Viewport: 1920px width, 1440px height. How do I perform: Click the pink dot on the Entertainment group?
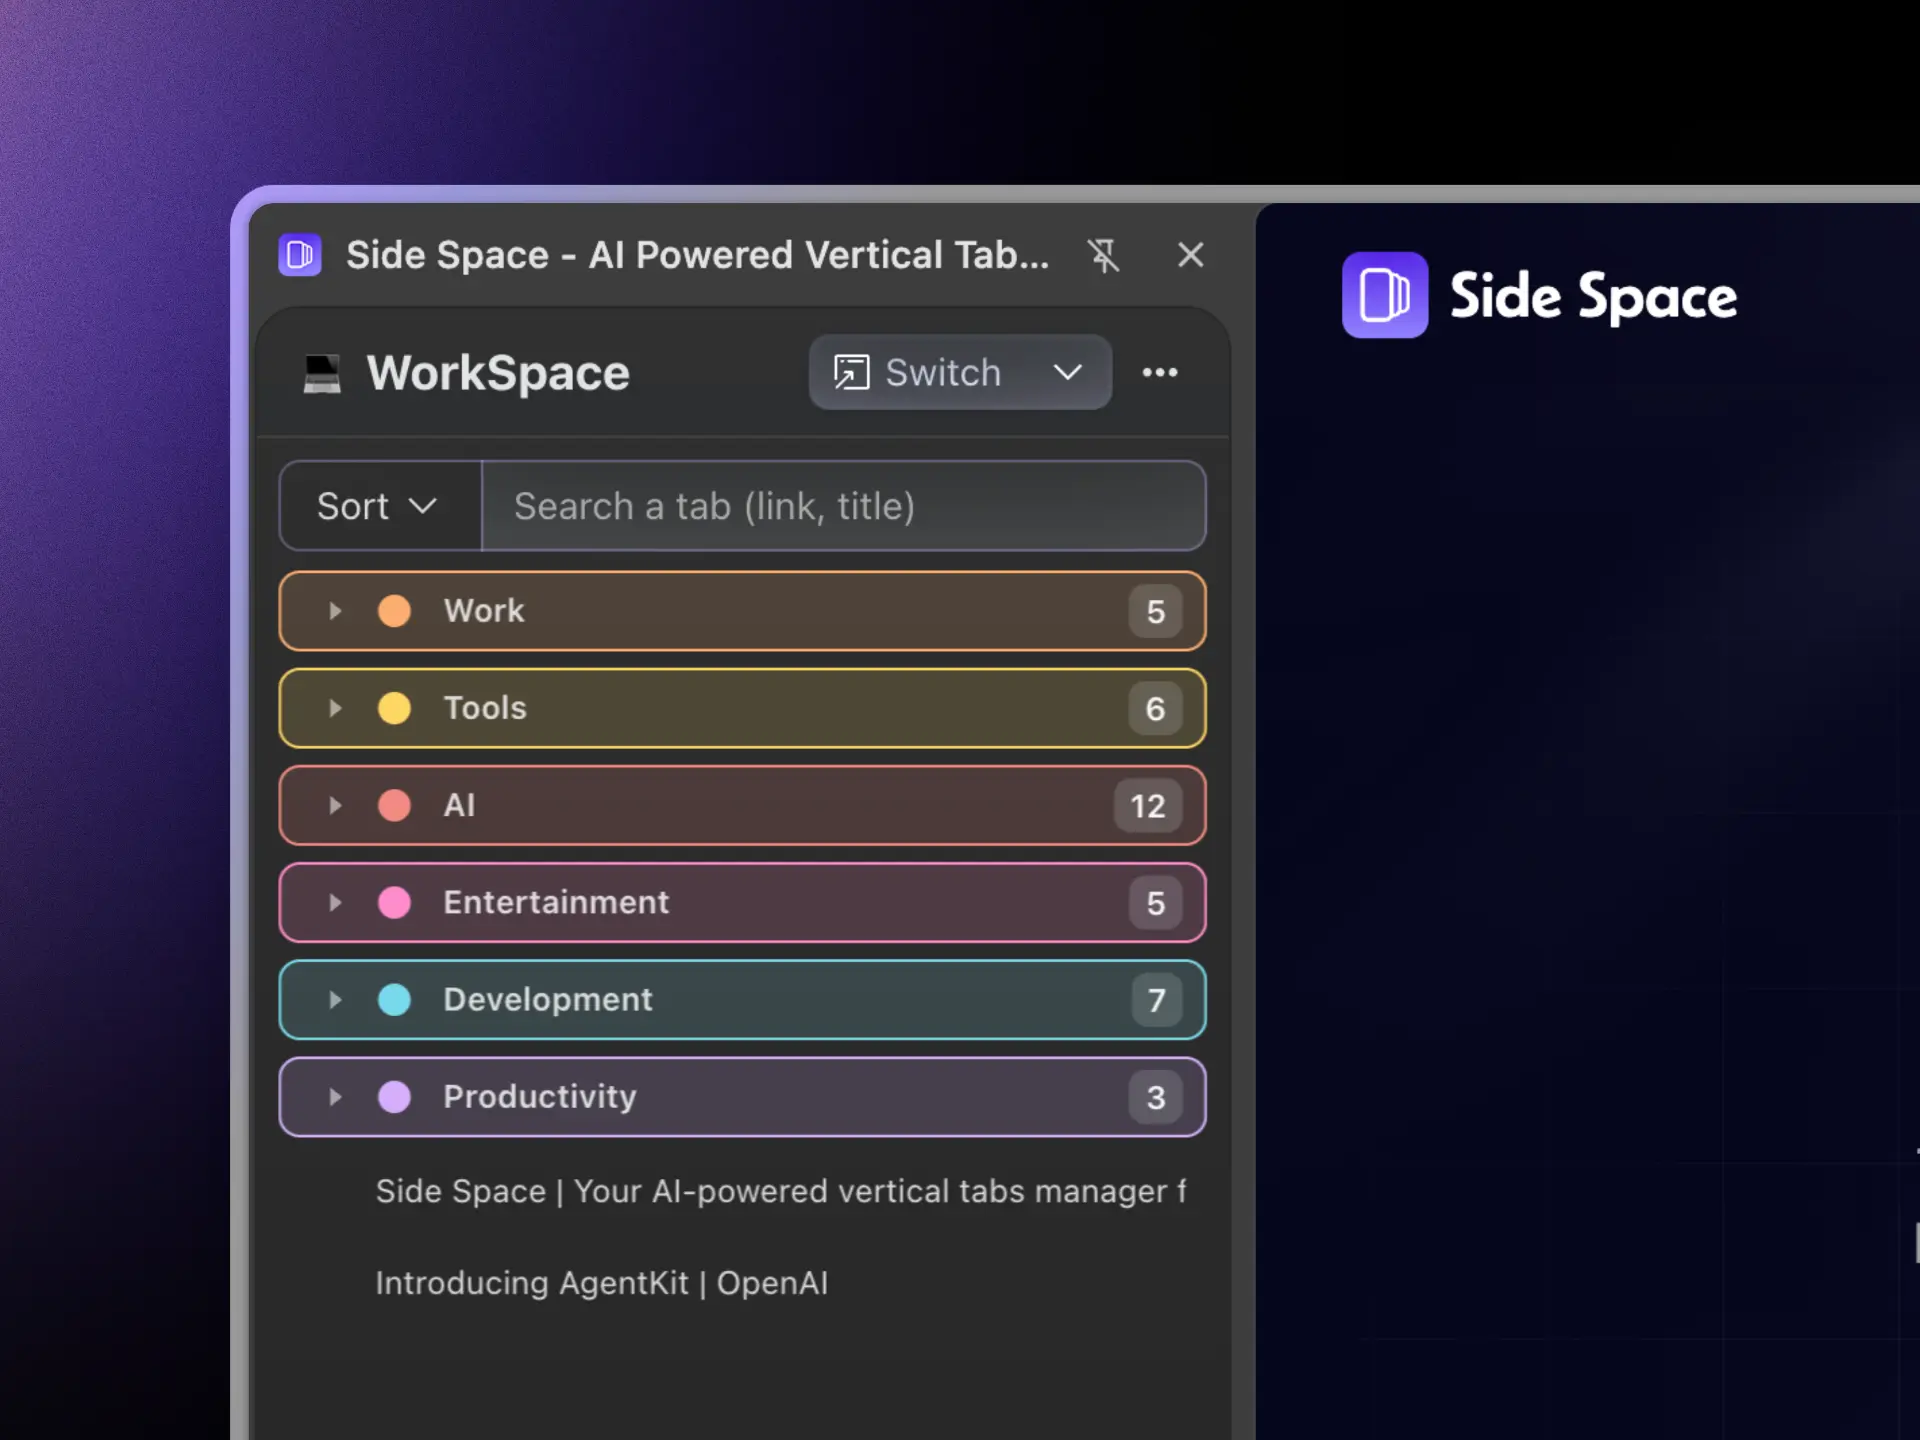396,902
